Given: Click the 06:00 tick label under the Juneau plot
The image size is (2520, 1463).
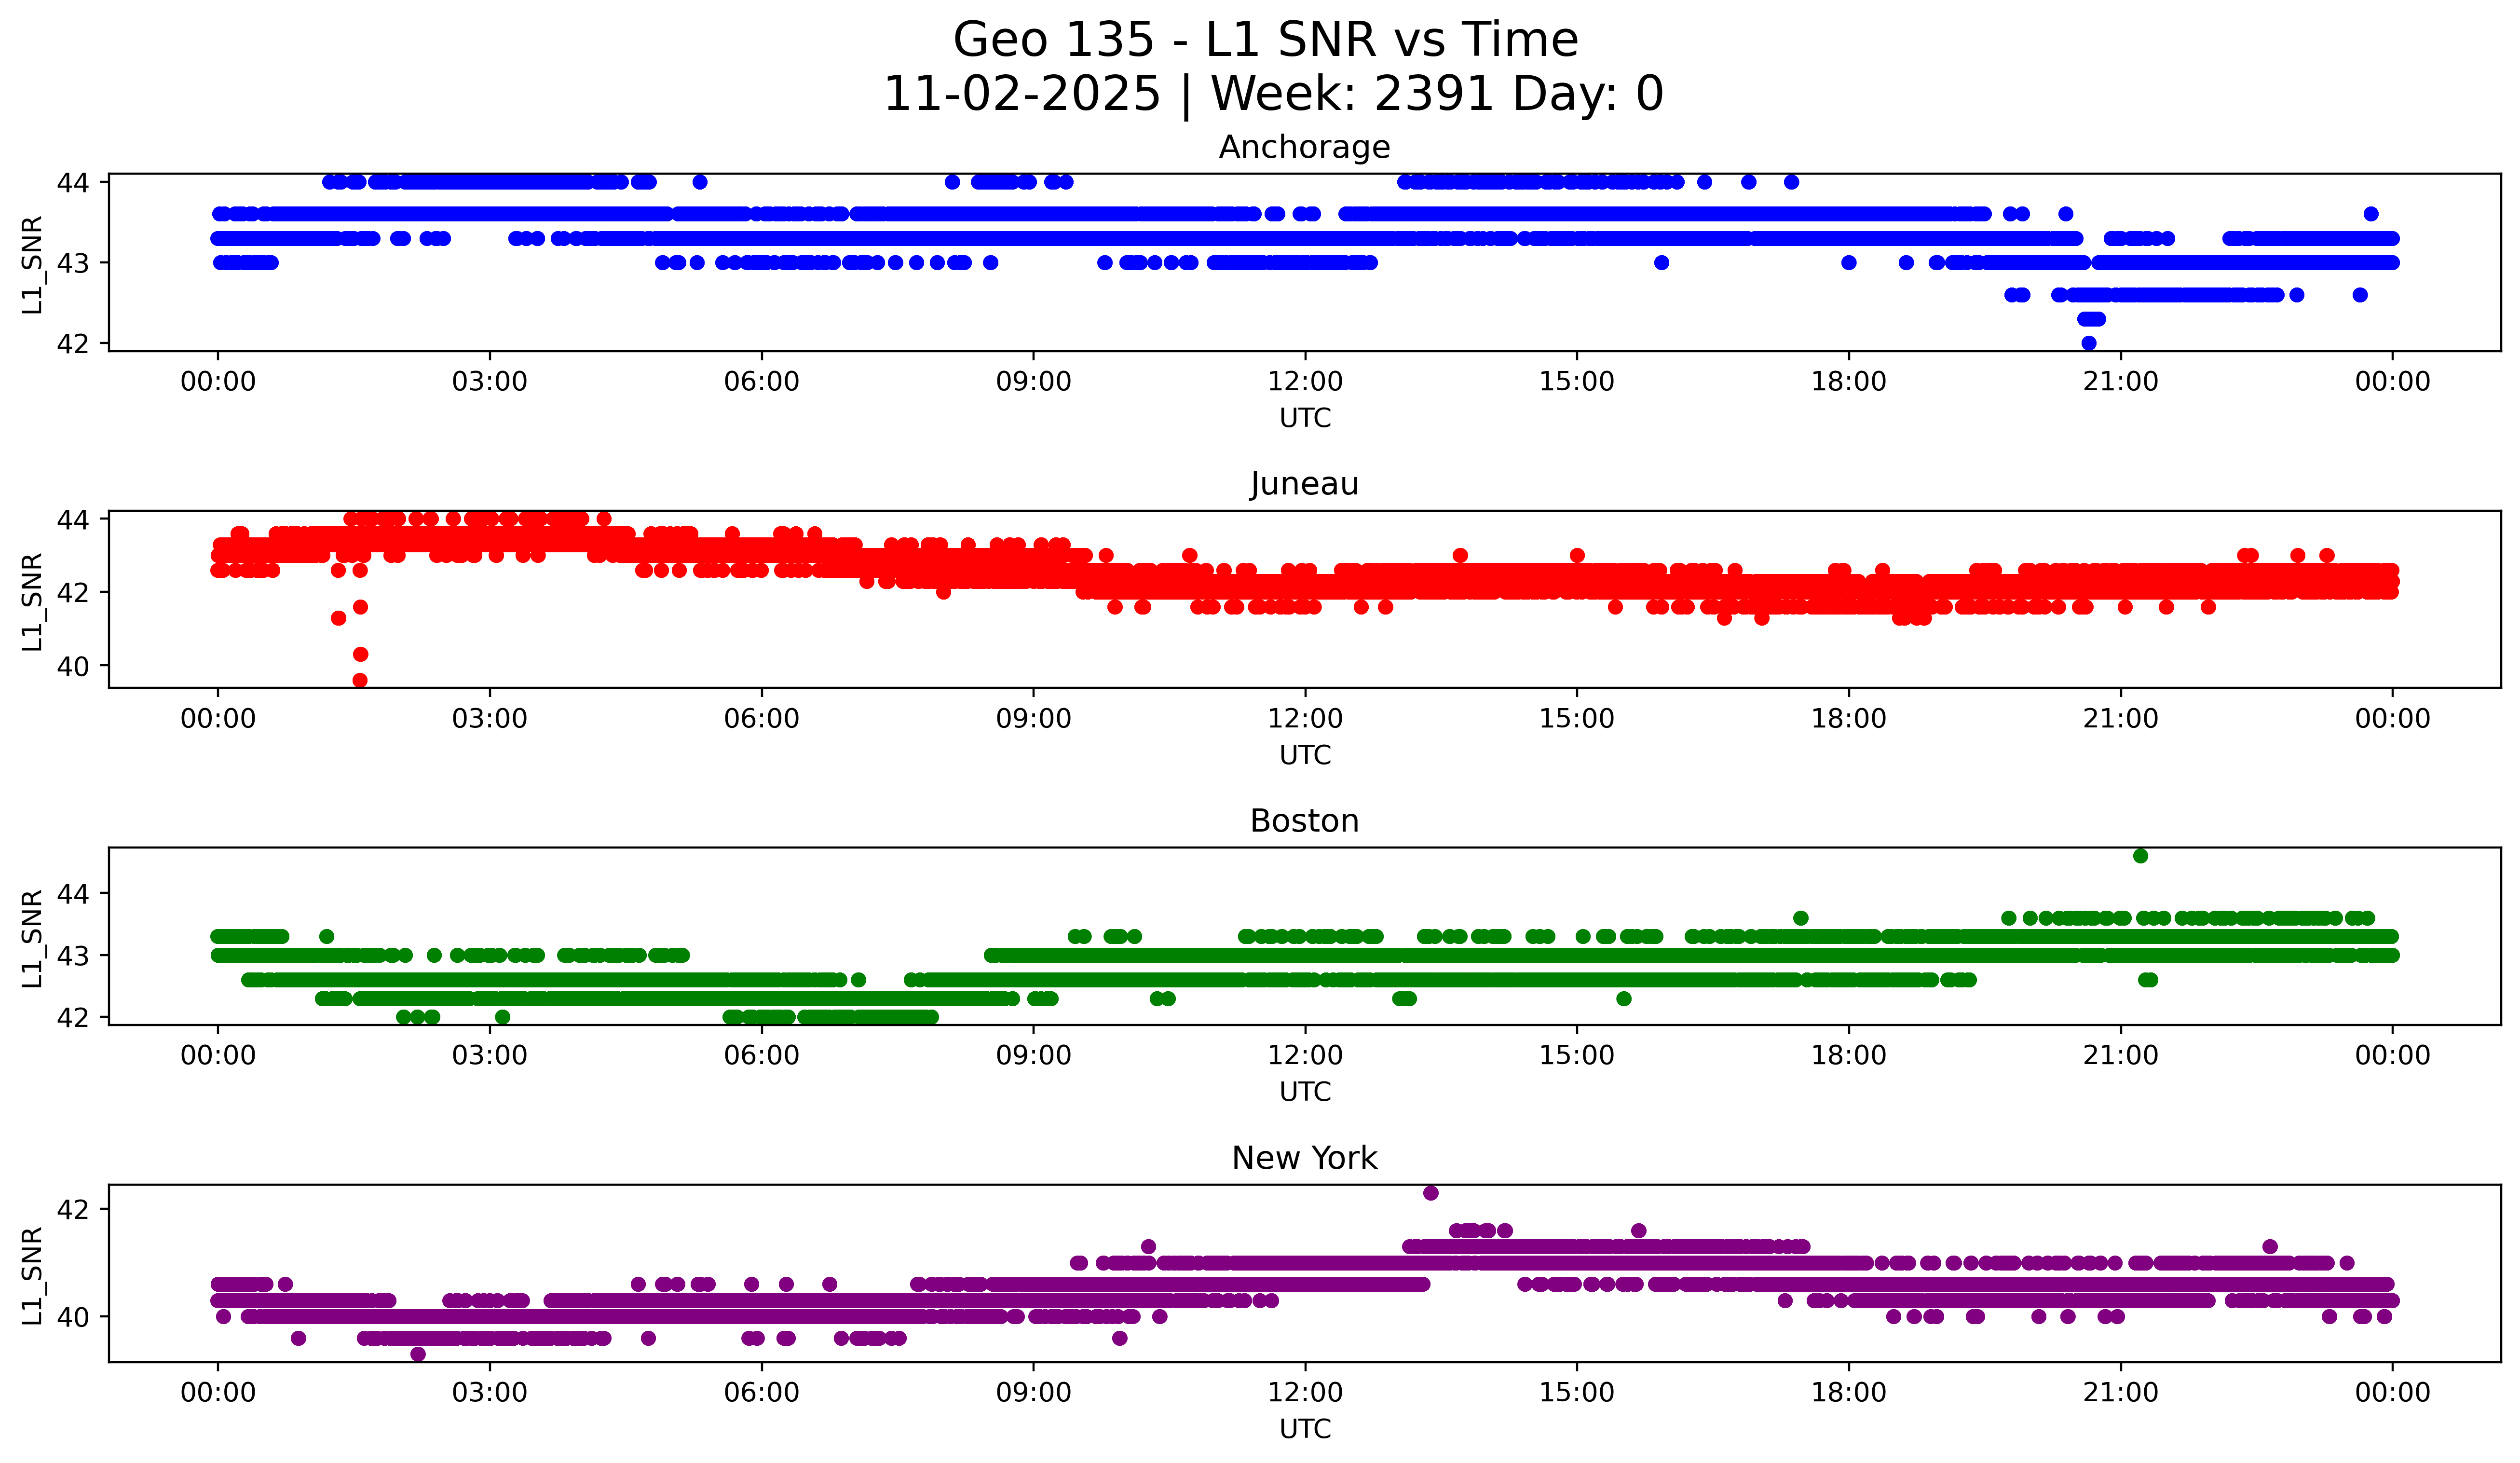Looking at the screenshot, I should (x=761, y=719).
